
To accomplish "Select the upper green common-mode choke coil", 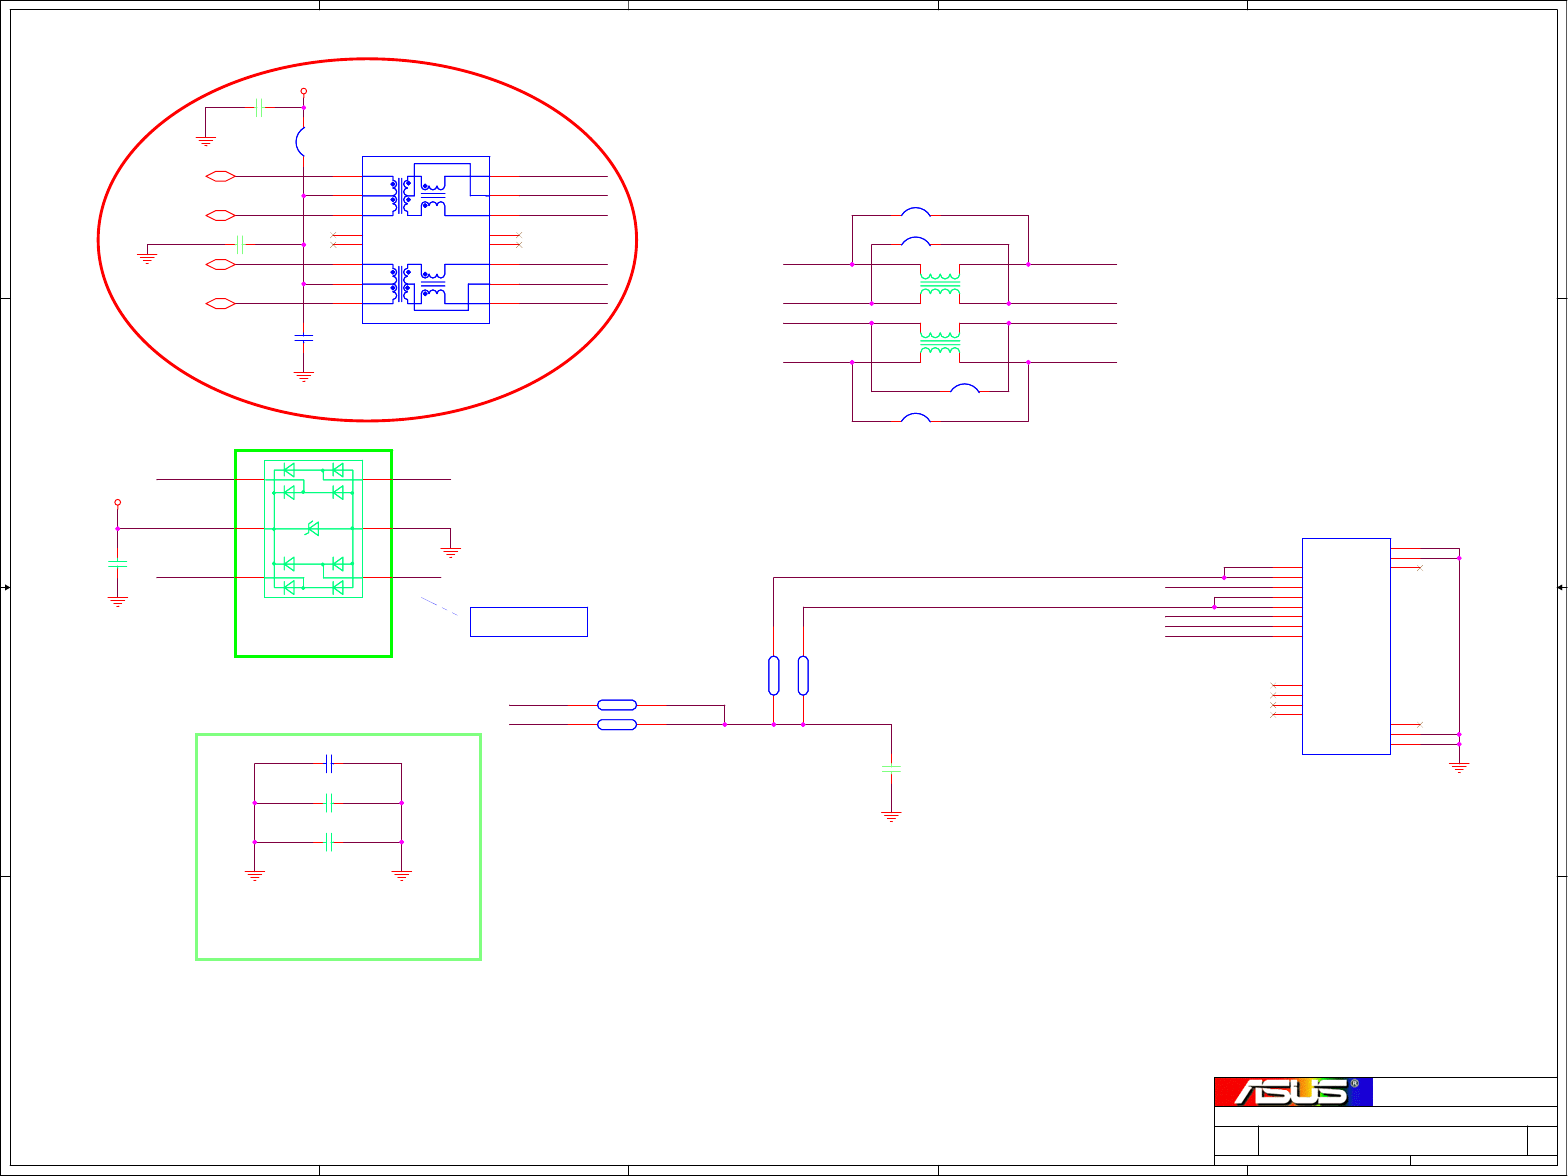I will click(940, 284).
